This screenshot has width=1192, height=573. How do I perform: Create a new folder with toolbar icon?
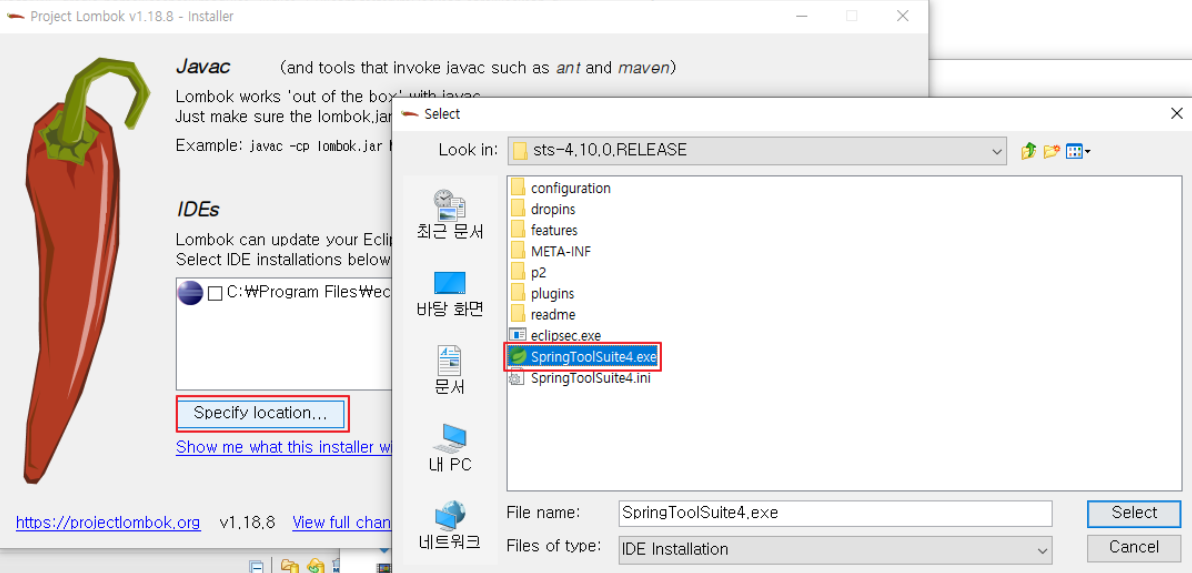coord(1051,150)
